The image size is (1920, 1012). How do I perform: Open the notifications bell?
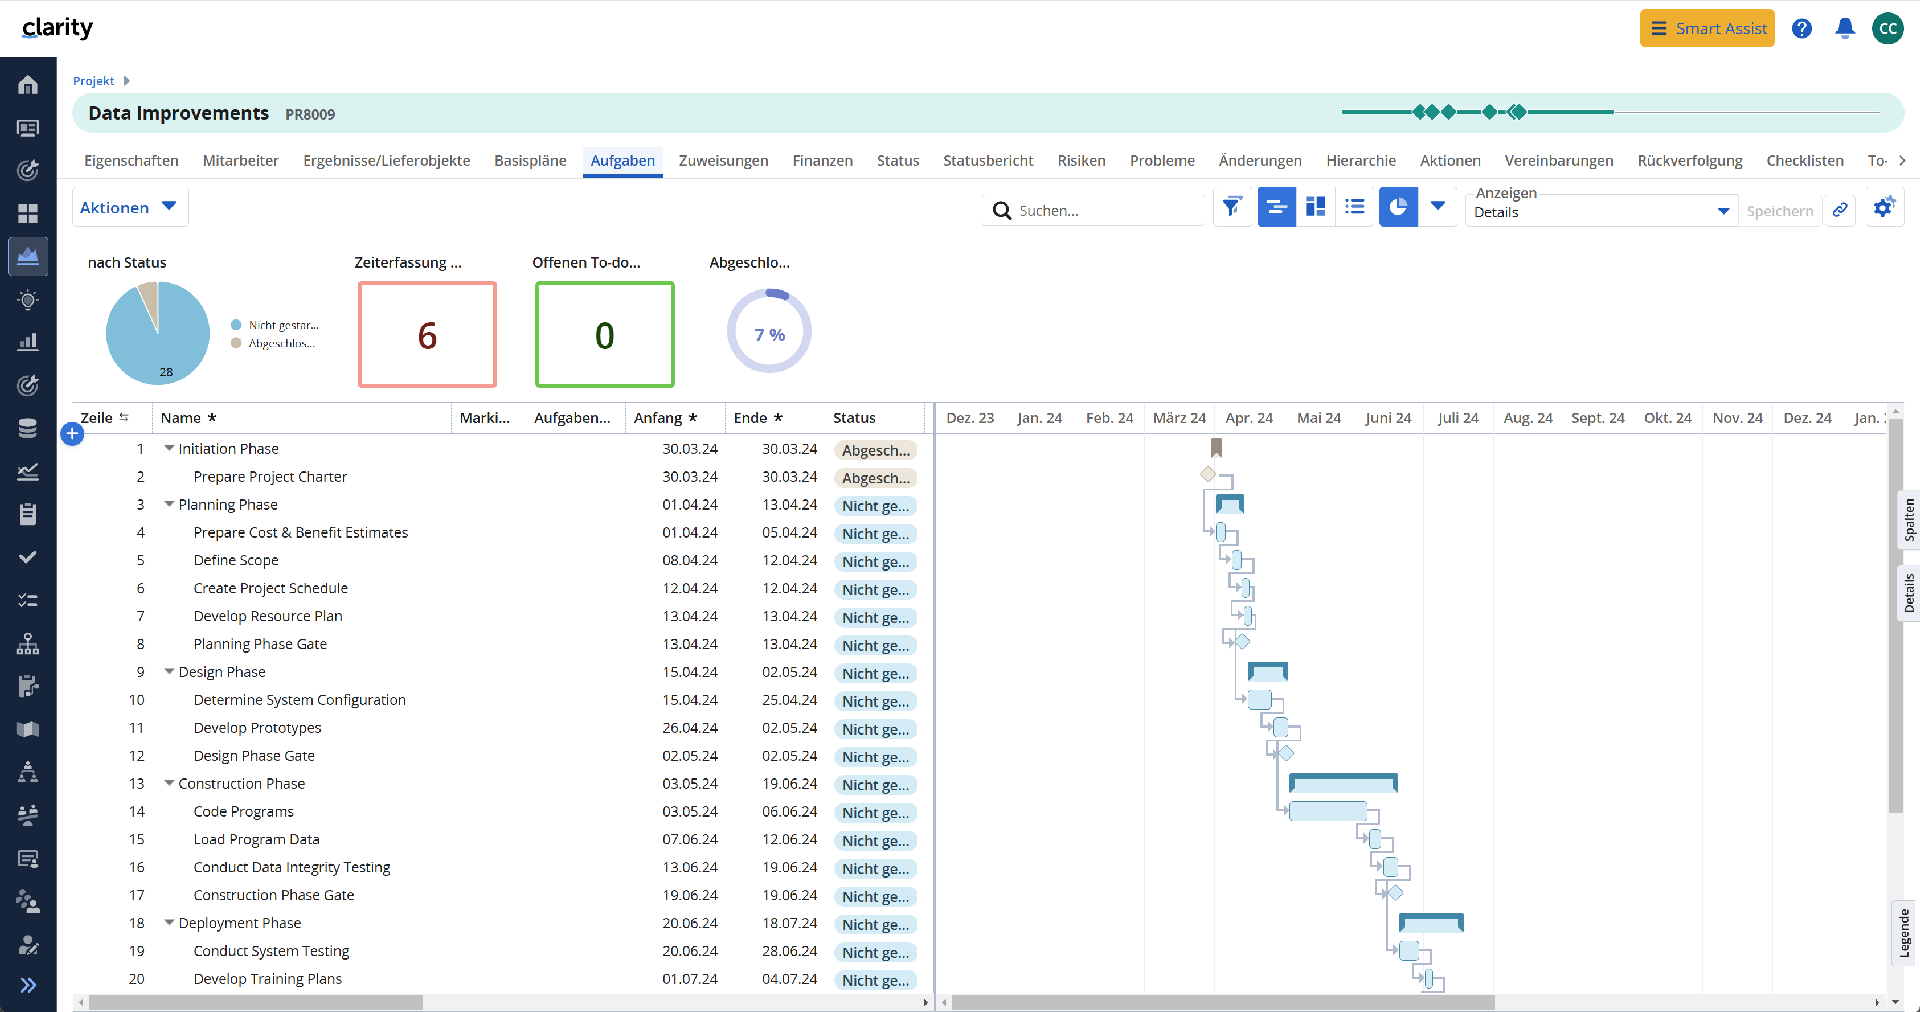click(x=1845, y=28)
